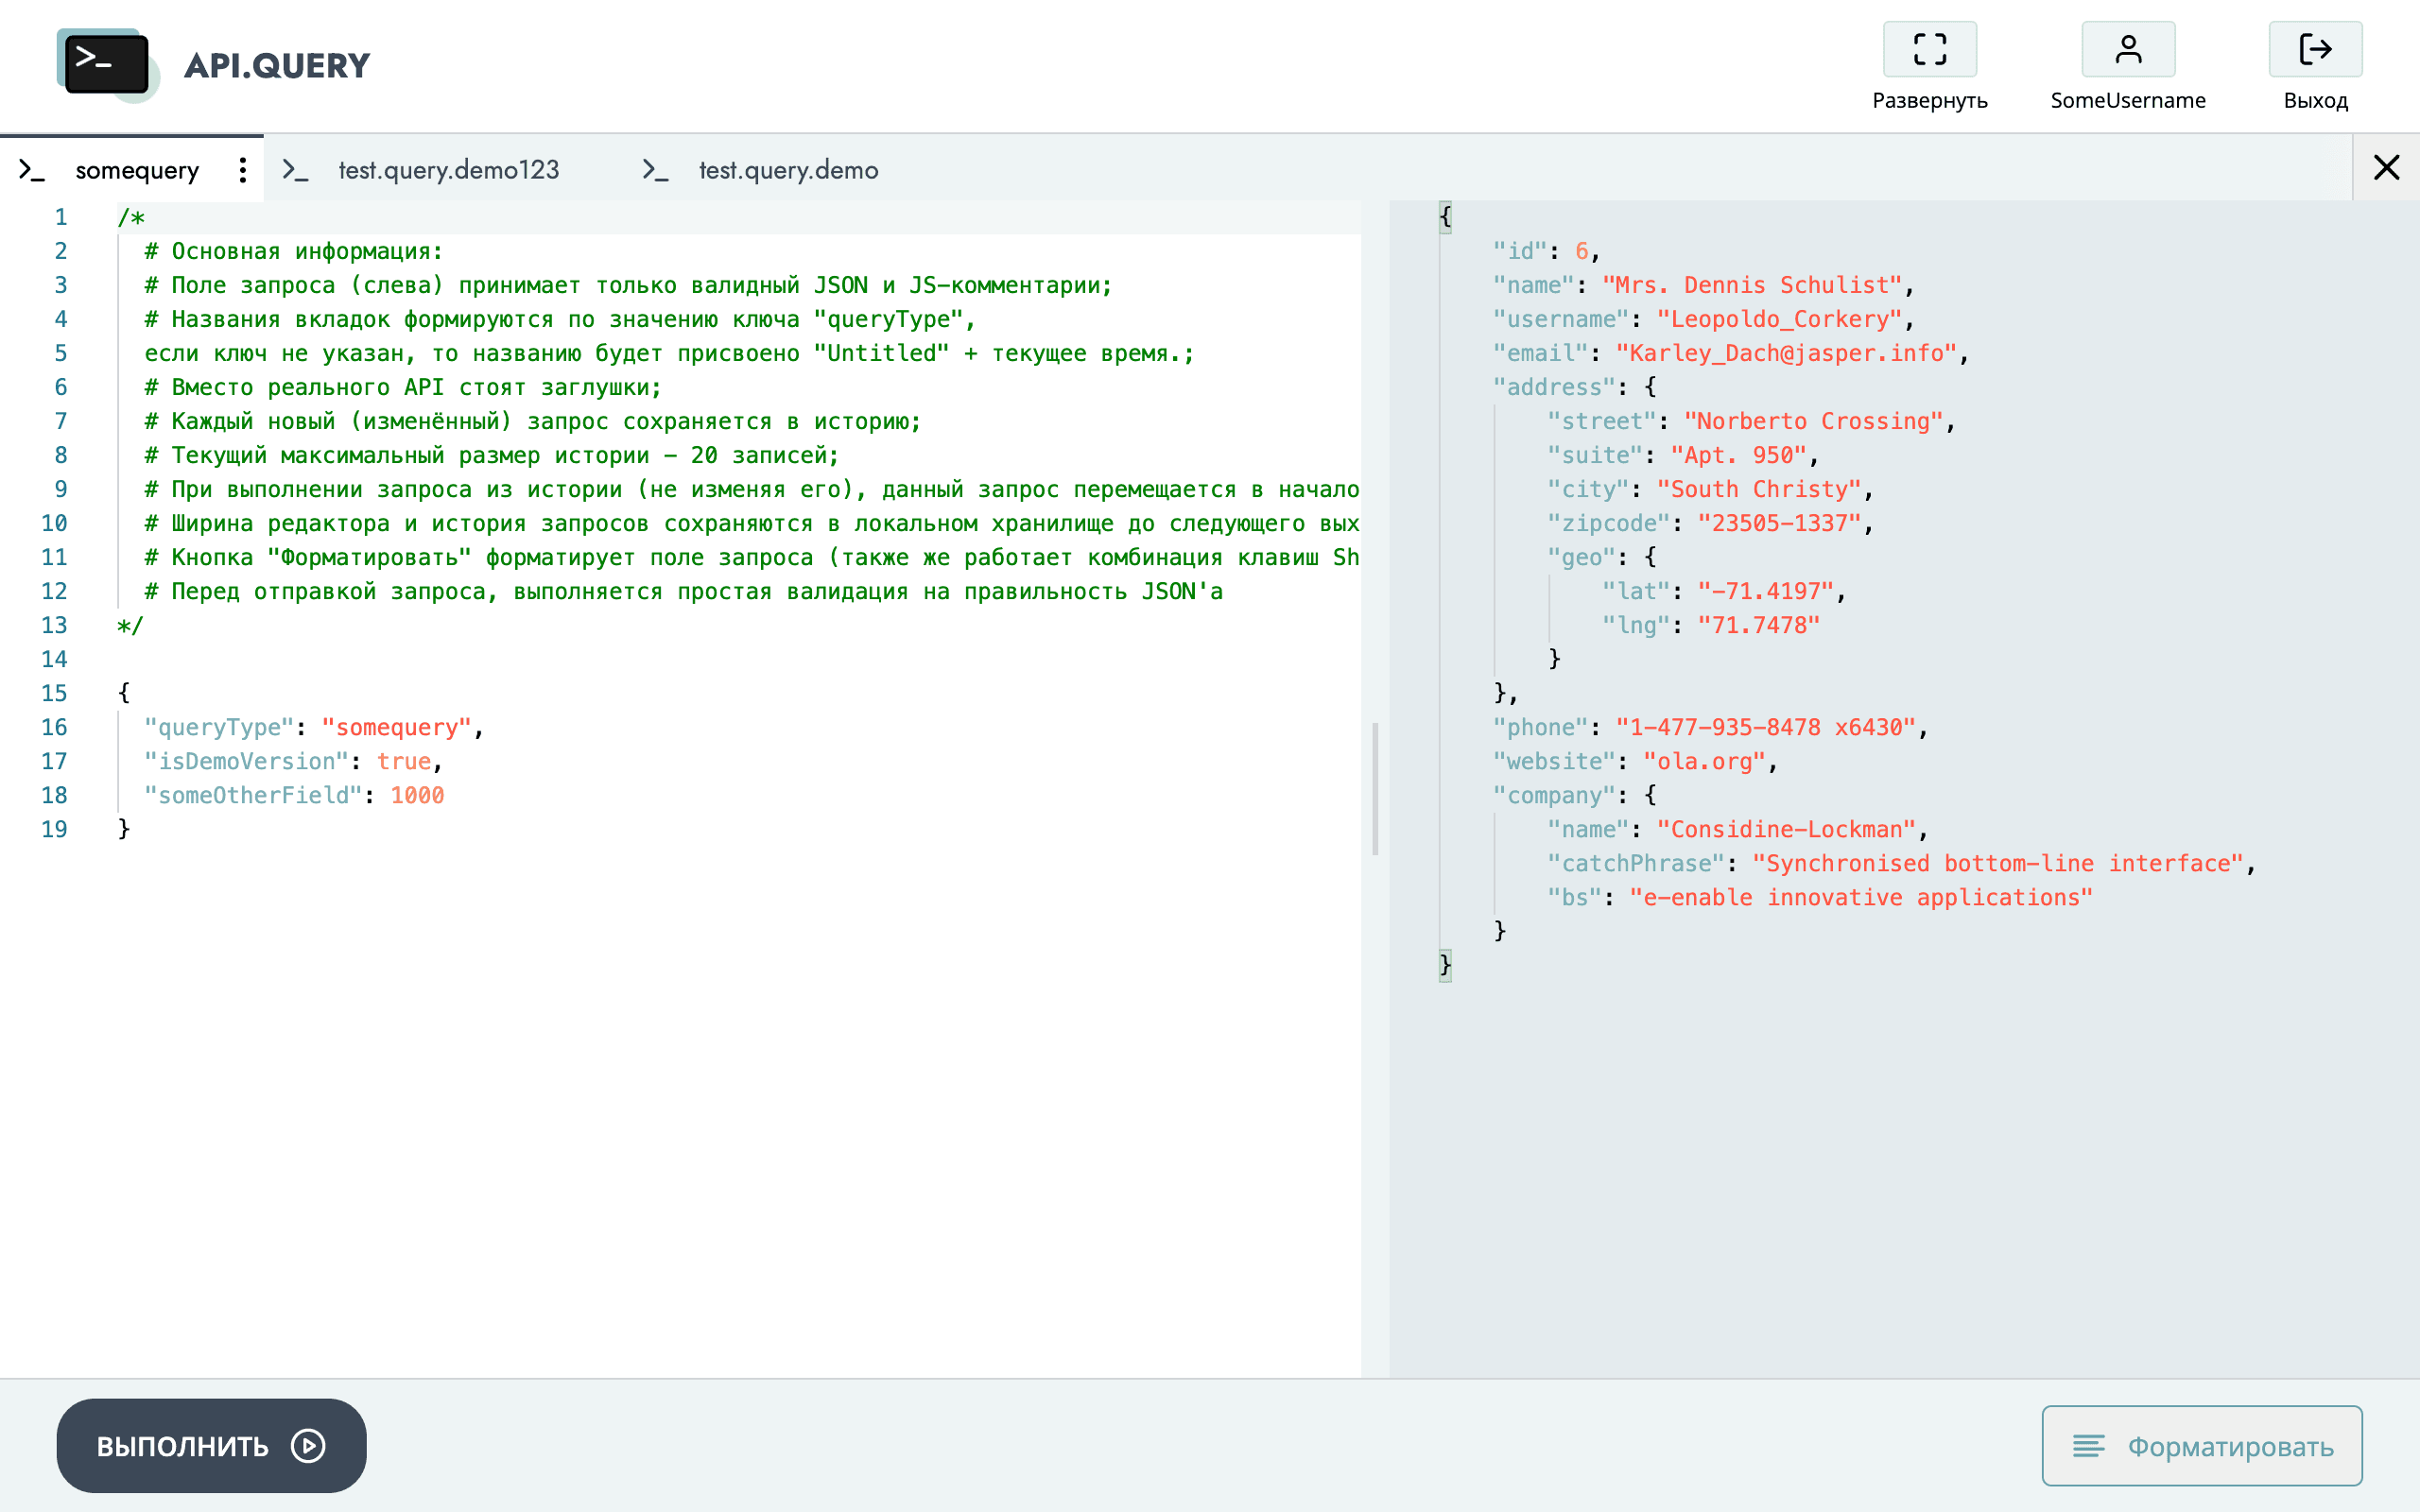Screen dimensions: 2420x1512
Task: Click the bs value "e-enable innovative applications"
Action: coord(1860,897)
